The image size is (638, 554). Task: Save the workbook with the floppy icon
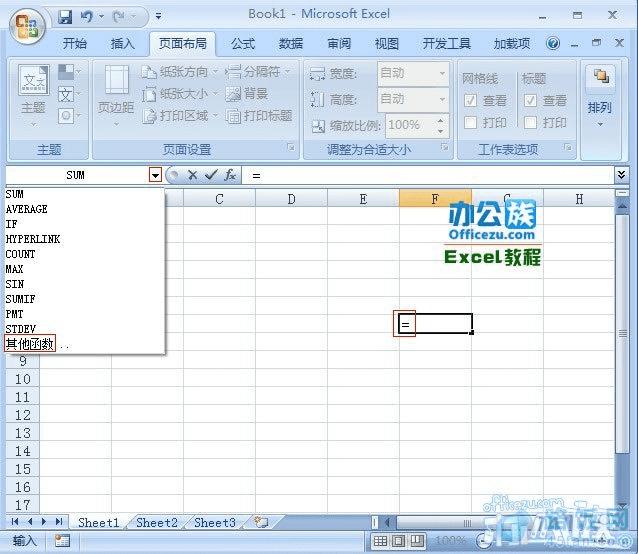tap(65, 17)
